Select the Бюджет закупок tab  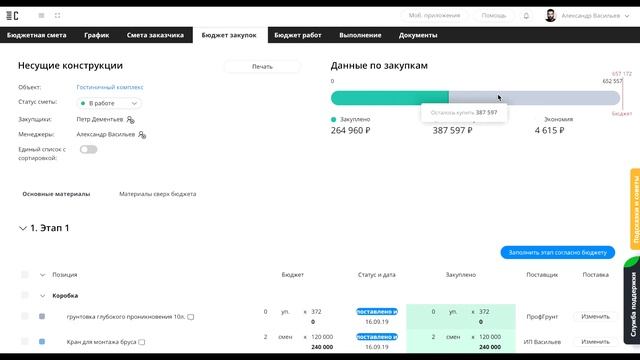[x=229, y=35]
